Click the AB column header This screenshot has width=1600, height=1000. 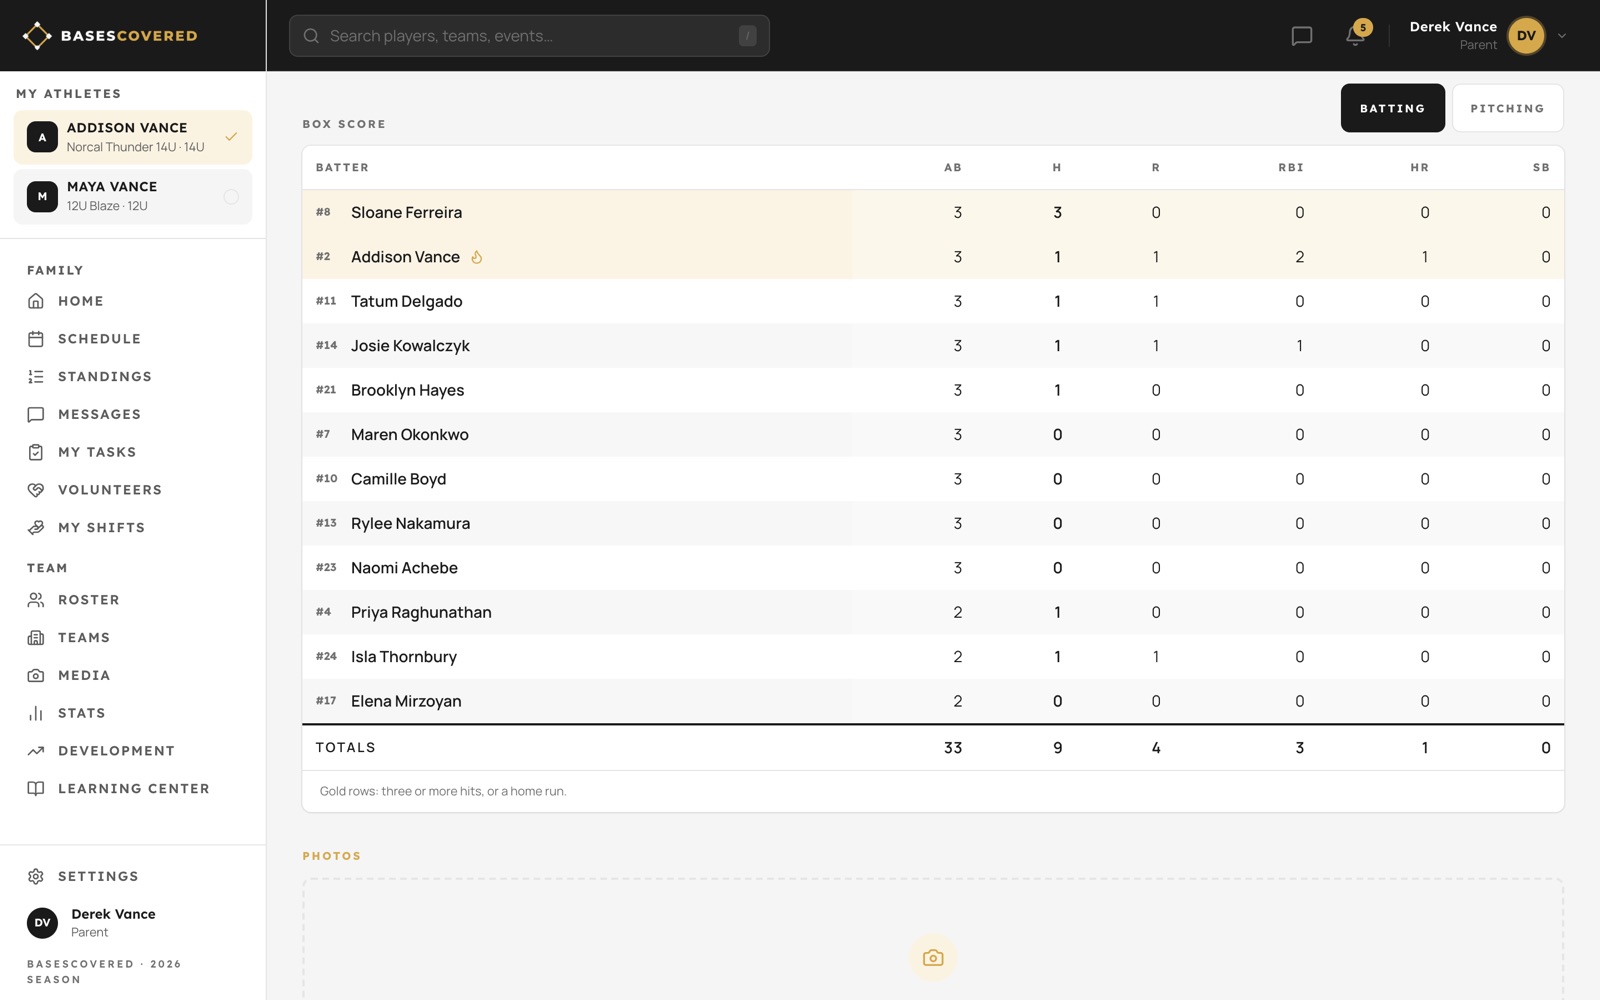pos(952,168)
